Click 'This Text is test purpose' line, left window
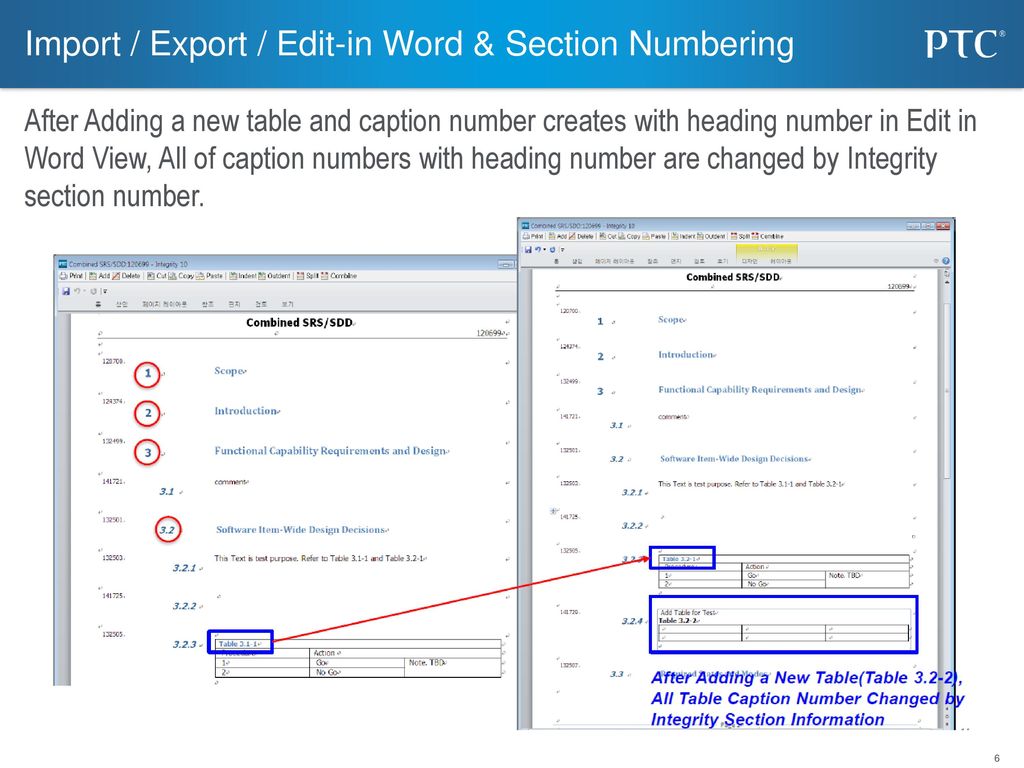 pos(320,558)
